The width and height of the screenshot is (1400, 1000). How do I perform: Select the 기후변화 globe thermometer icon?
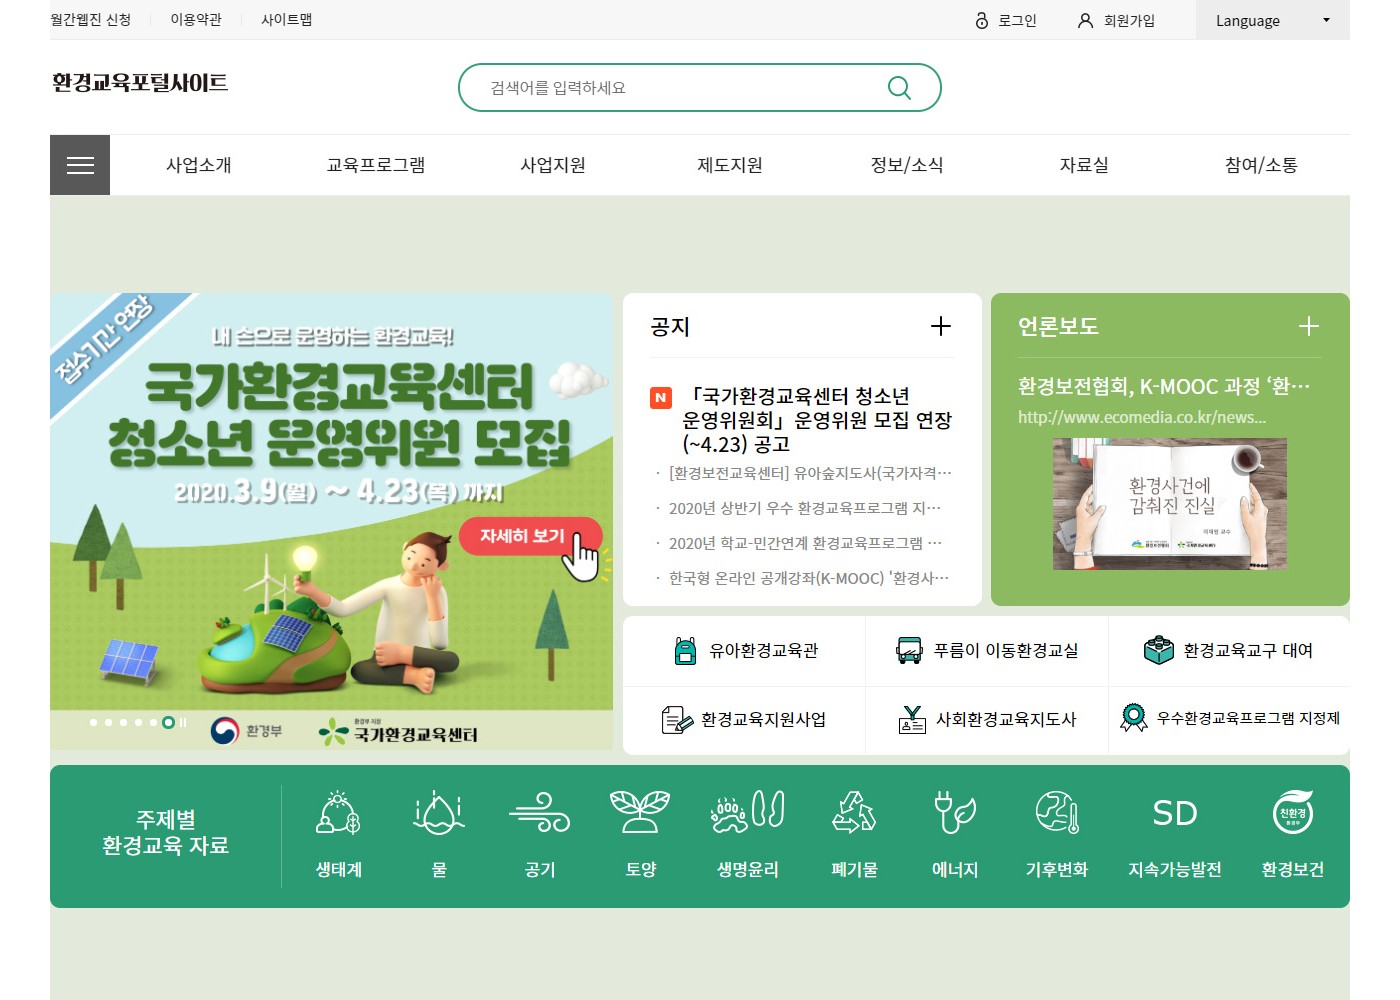(x=1057, y=812)
